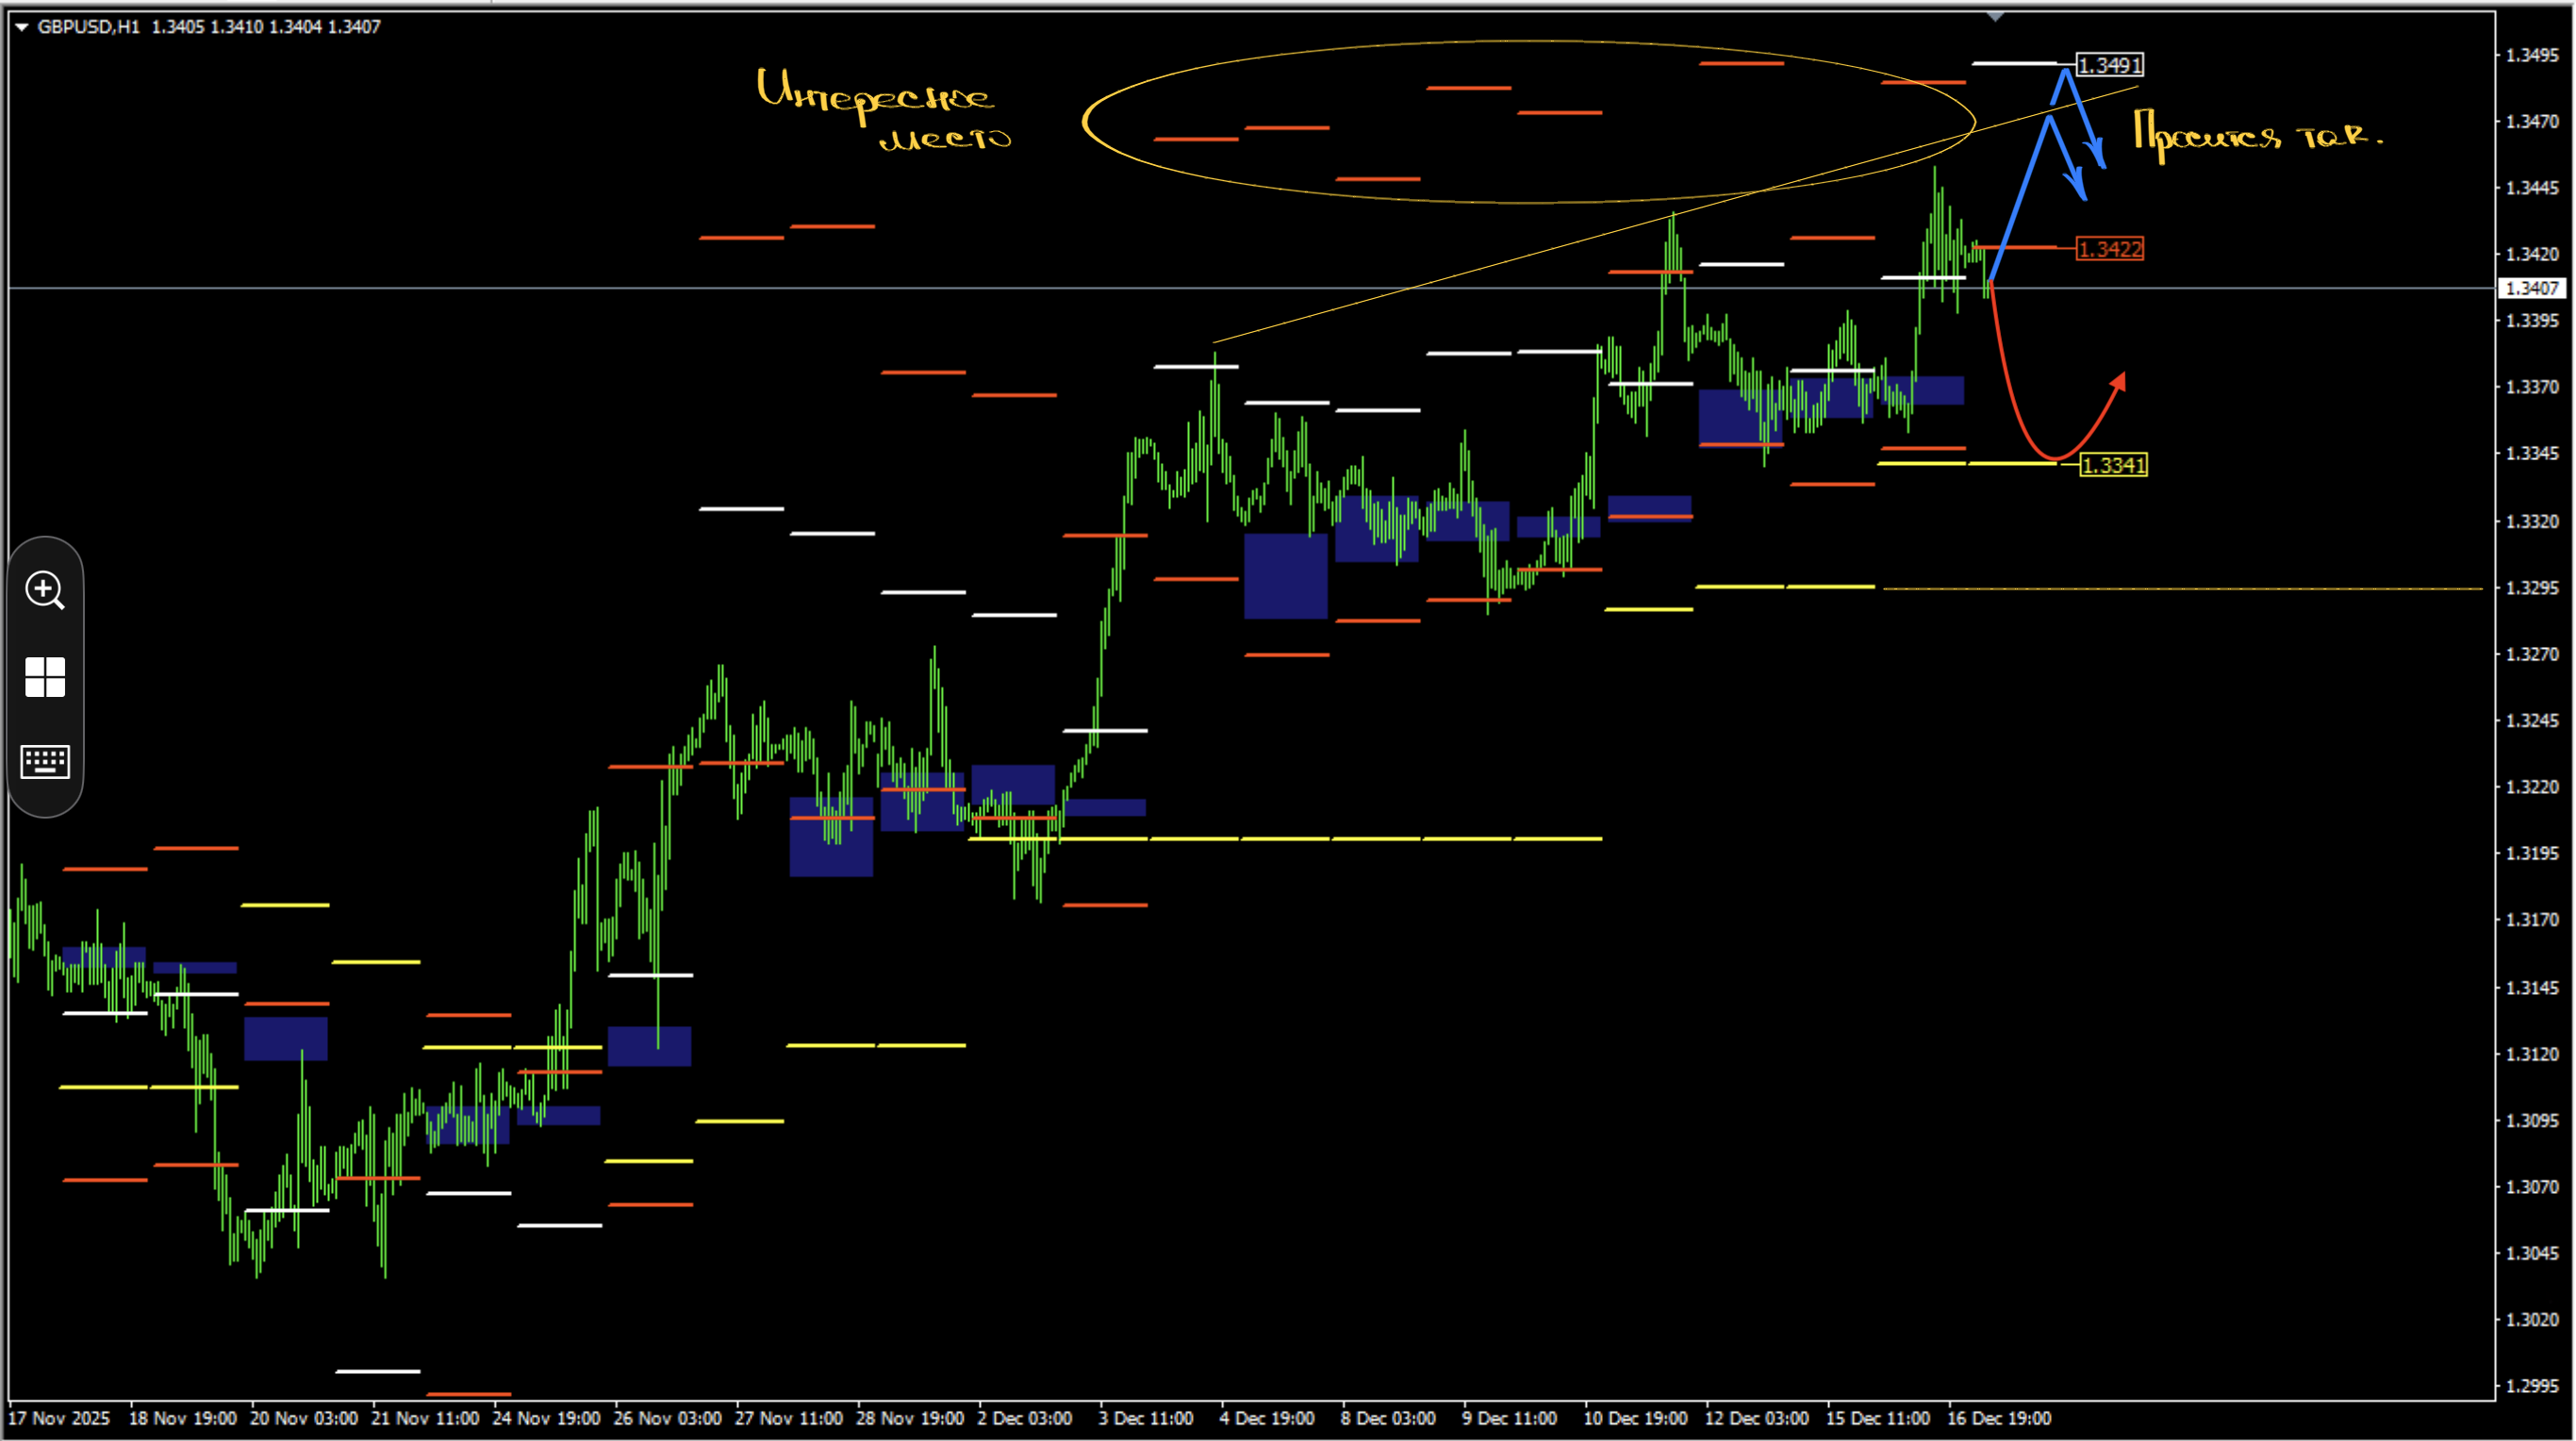Select the handwritten 'Просится так' annotation
The image size is (2576, 1441).
click(2257, 135)
